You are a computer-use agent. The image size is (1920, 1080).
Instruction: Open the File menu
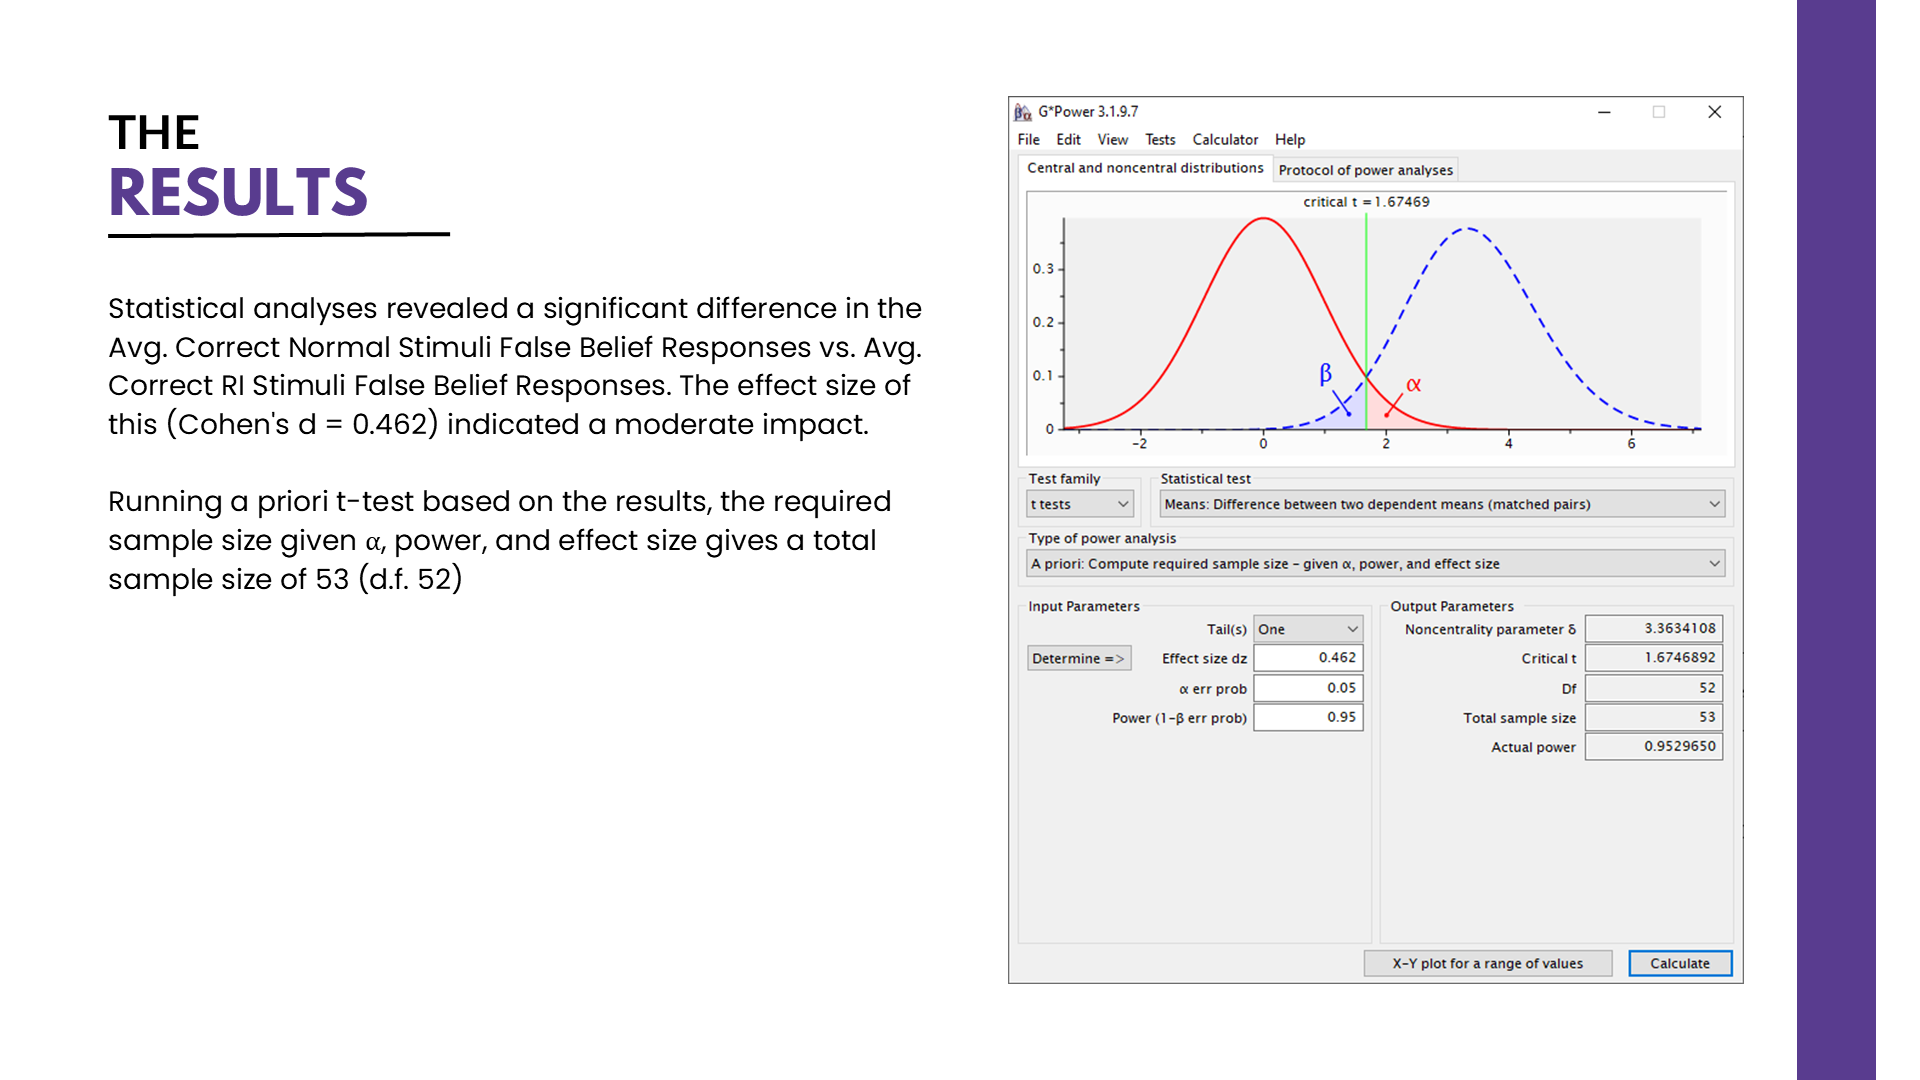click(x=1028, y=140)
